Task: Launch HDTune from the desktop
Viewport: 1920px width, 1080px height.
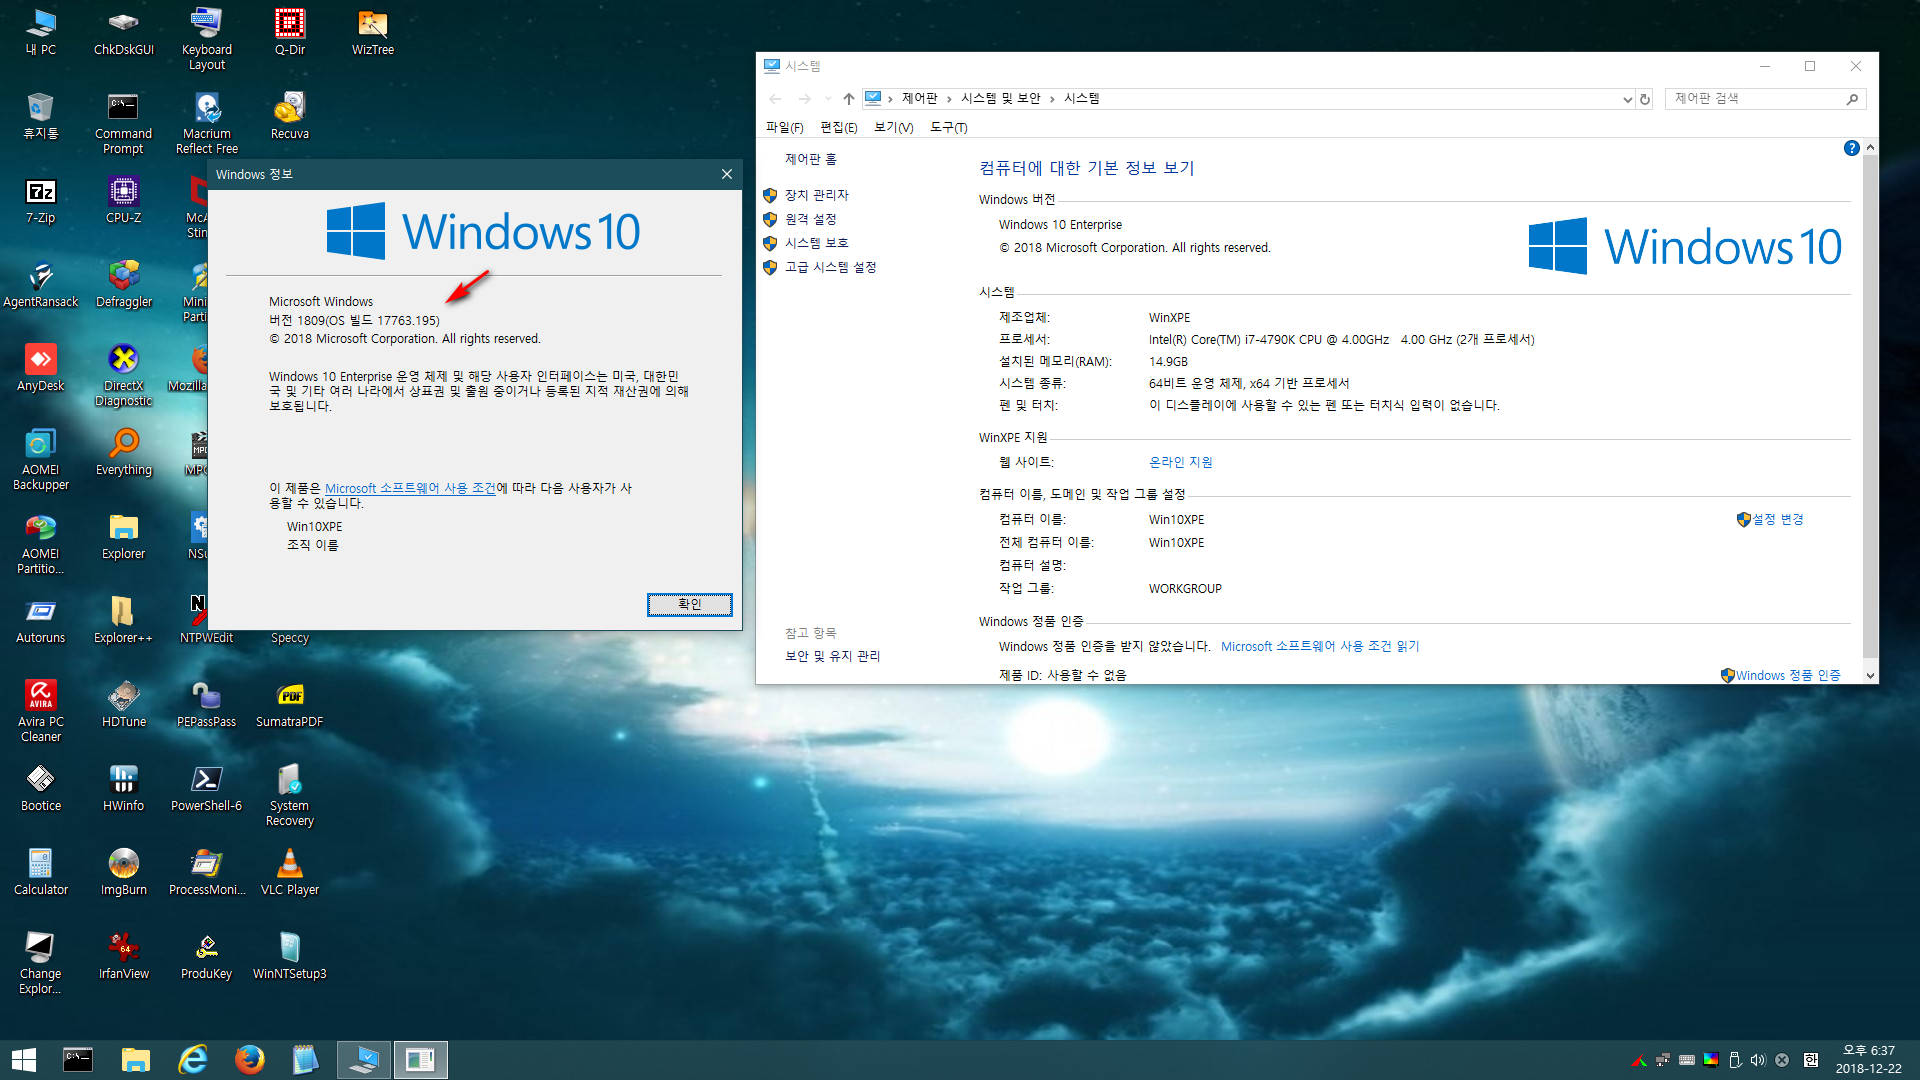Action: (123, 704)
